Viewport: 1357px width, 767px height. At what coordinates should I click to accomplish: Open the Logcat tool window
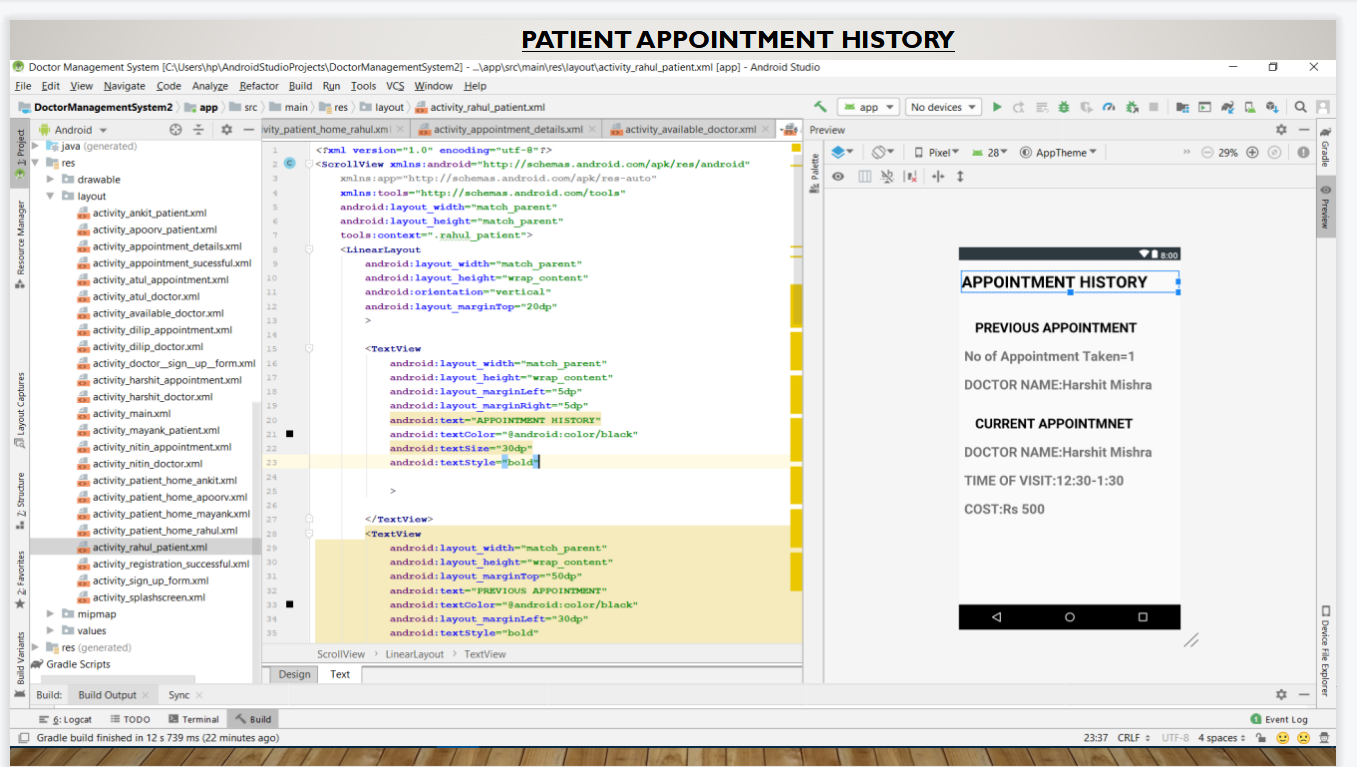(x=65, y=719)
